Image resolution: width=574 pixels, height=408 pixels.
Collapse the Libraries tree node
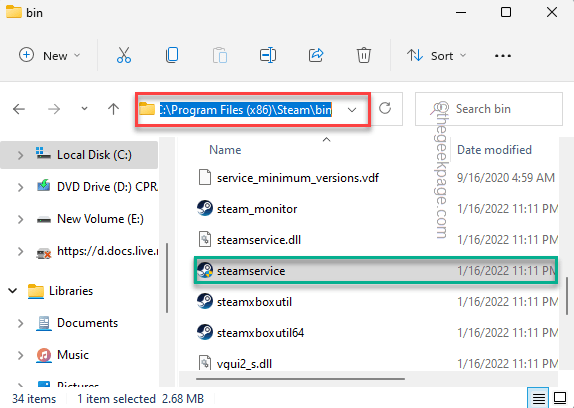pos(13,291)
